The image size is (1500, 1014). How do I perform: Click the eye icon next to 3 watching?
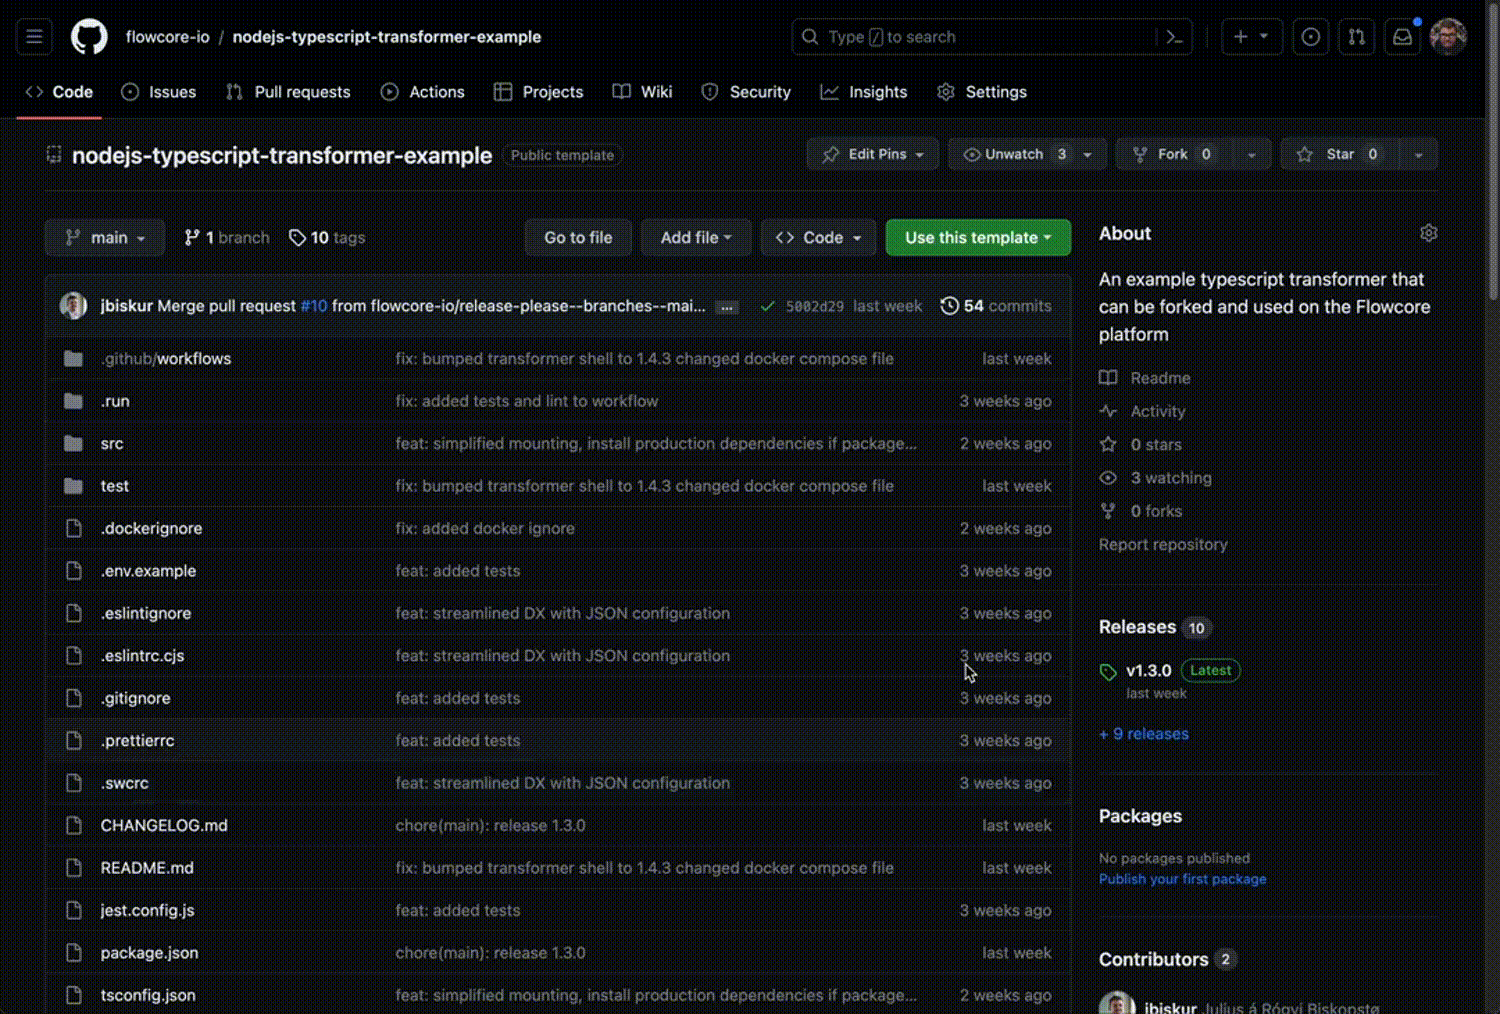(1108, 478)
